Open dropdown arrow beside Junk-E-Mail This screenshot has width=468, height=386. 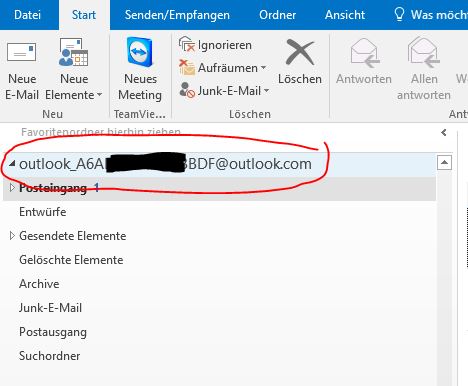pos(266,90)
